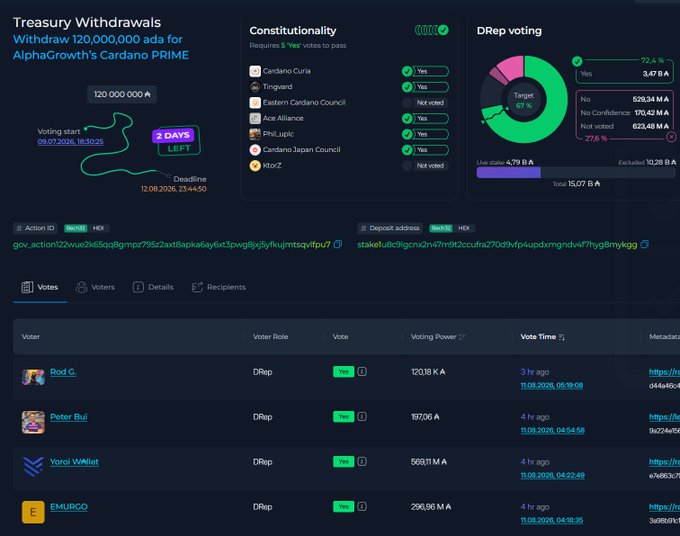This screenshot has height=536, width=680.
Task: Click the 120 000 000 ₳ amount chip
Action: click(122, 95)
